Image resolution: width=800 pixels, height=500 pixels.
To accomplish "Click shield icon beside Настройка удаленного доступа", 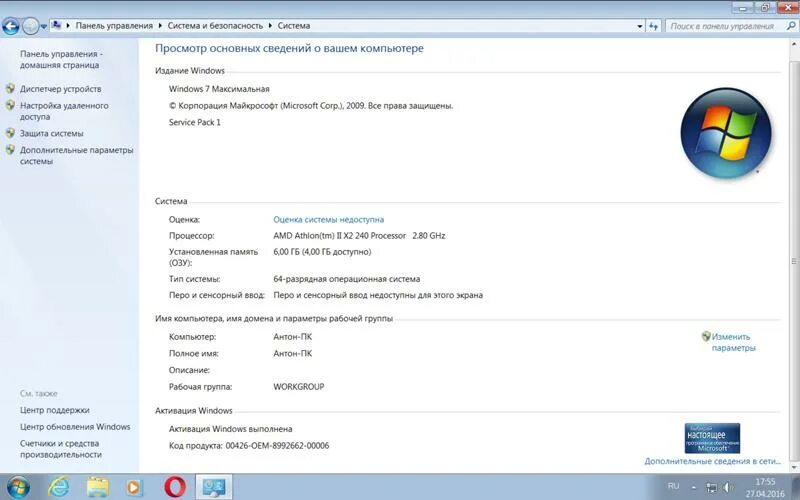I will coord(10,105).
